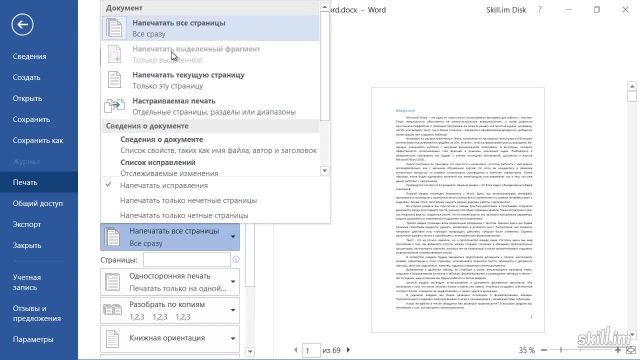The width and height of the screenshot is (640, 360).
Task: Click the document page preview thumbnail
Action: click(x=458, y=210)
